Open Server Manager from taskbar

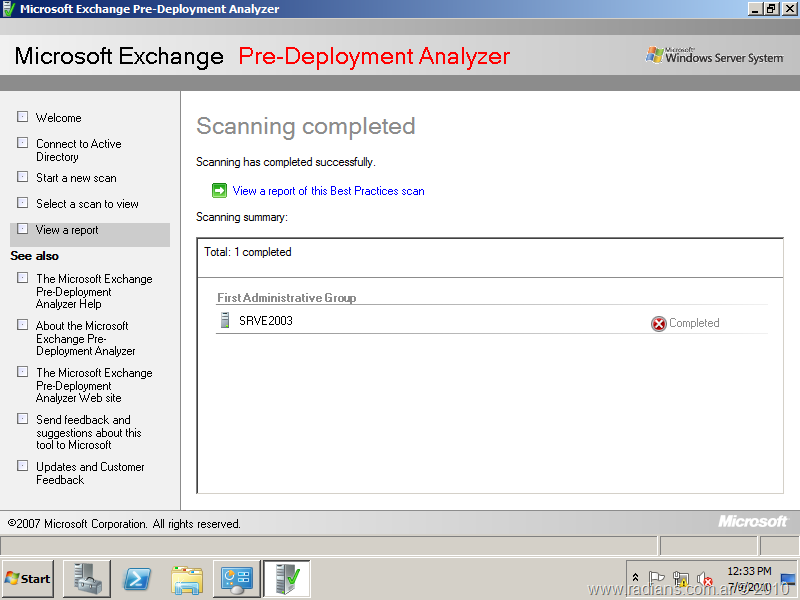87,579
